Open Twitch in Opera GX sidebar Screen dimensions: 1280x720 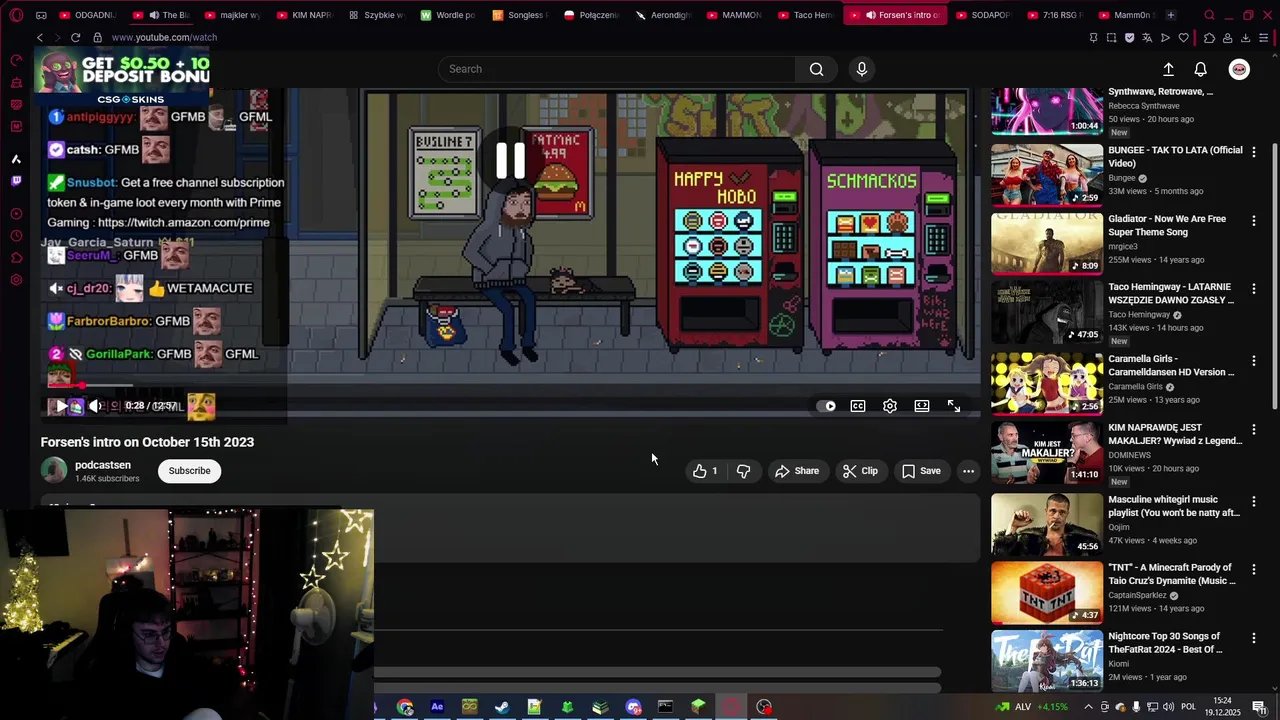pos(16,181)
